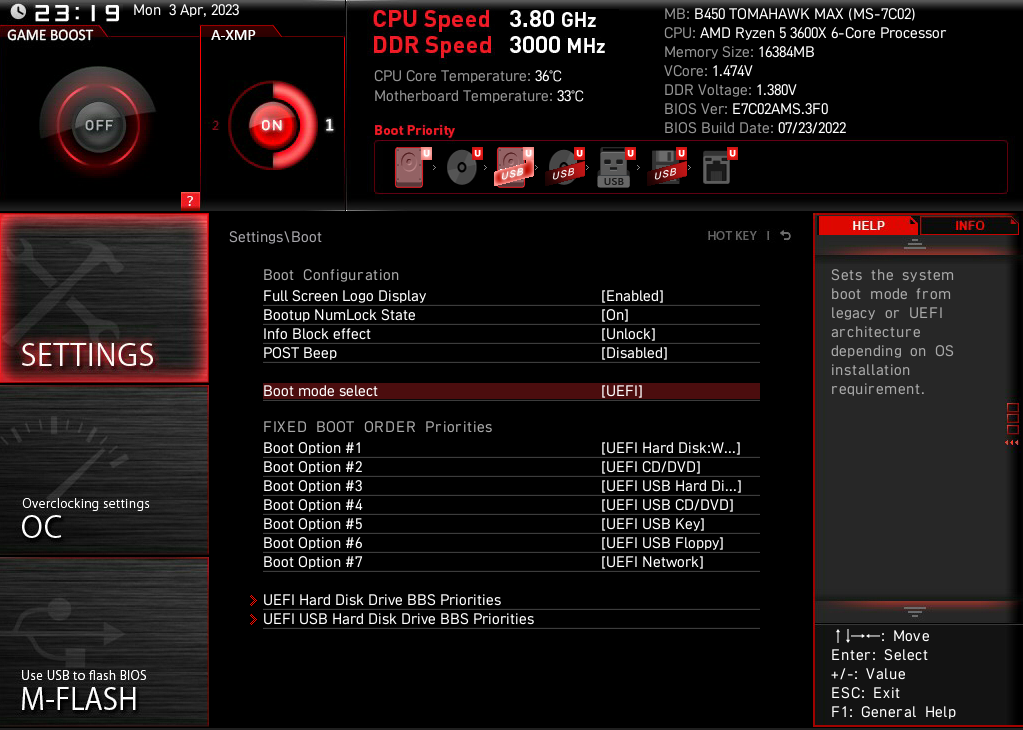Click the CPU AMD Ryzen 5 3600X entry
Screen dimensions: 1023x730
805,33
